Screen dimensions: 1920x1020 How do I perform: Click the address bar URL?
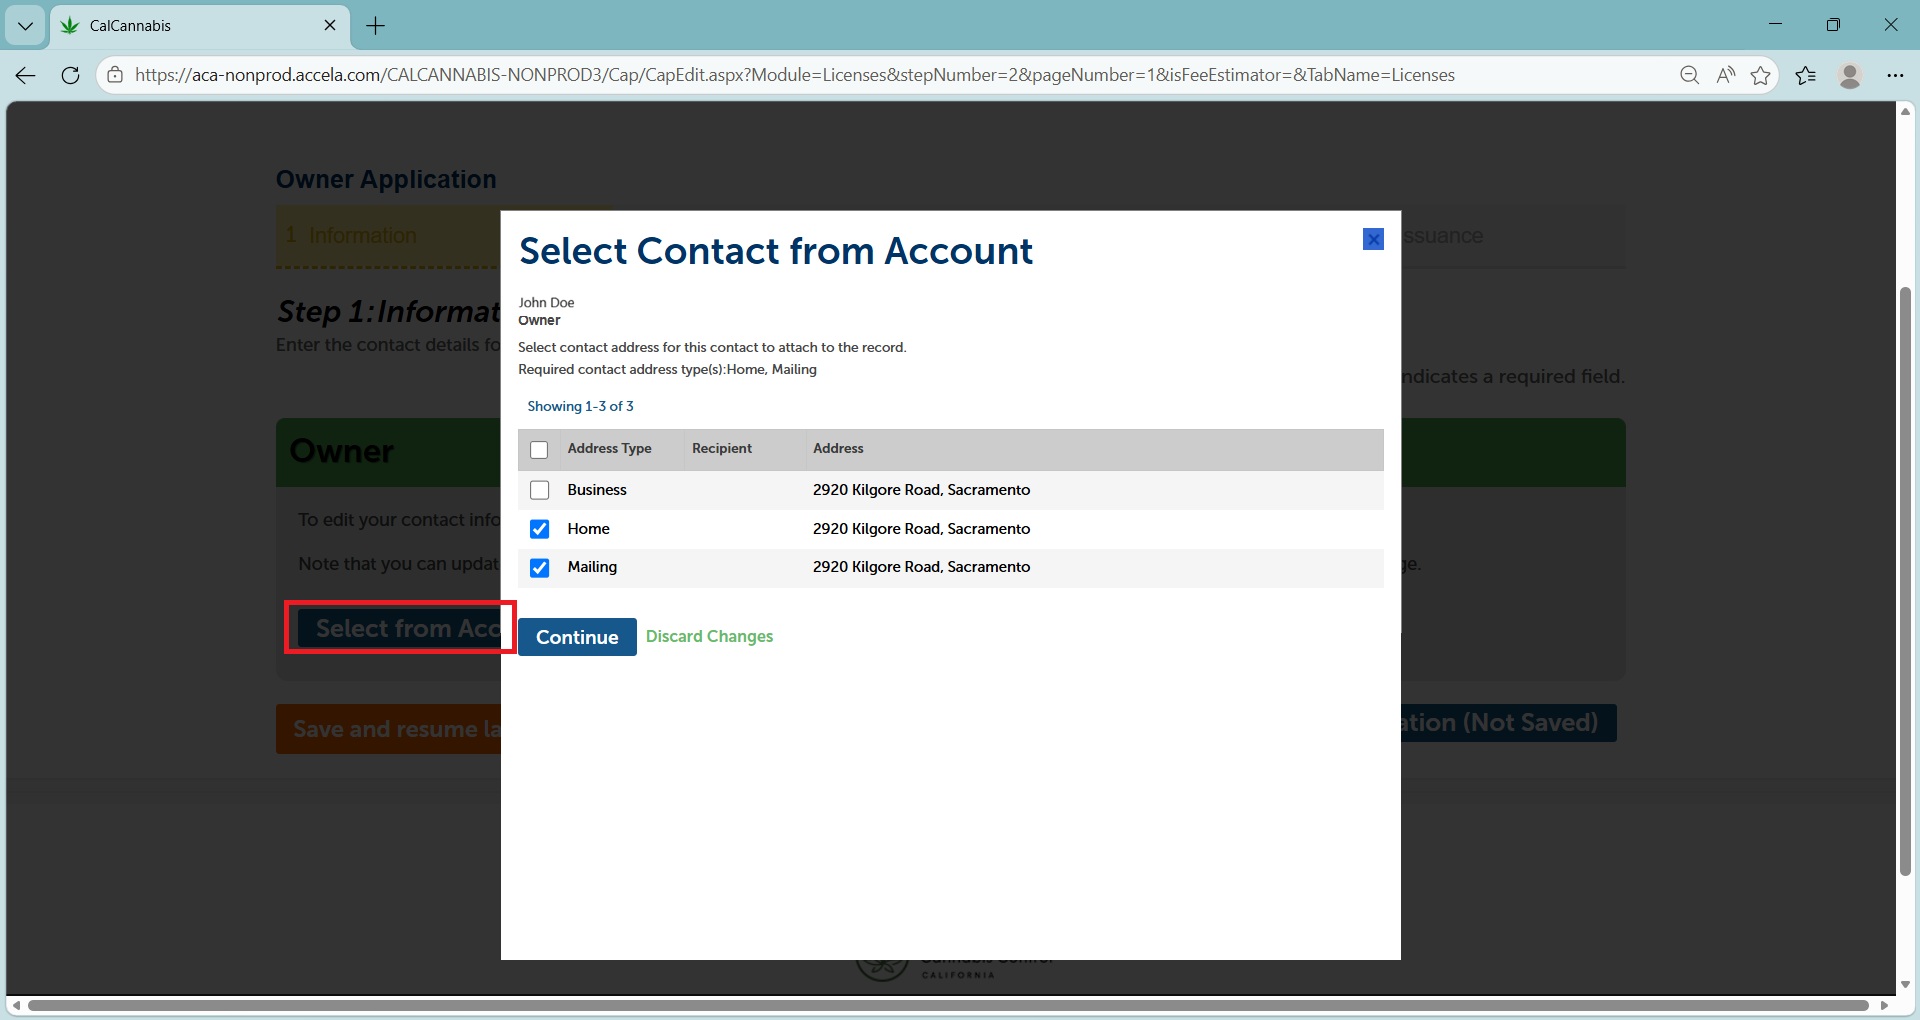click(794, 75)
